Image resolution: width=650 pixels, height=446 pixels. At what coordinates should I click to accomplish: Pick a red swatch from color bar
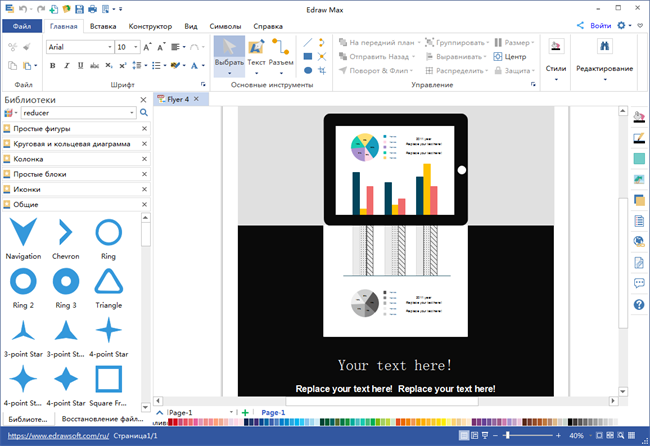click(175, 422)
